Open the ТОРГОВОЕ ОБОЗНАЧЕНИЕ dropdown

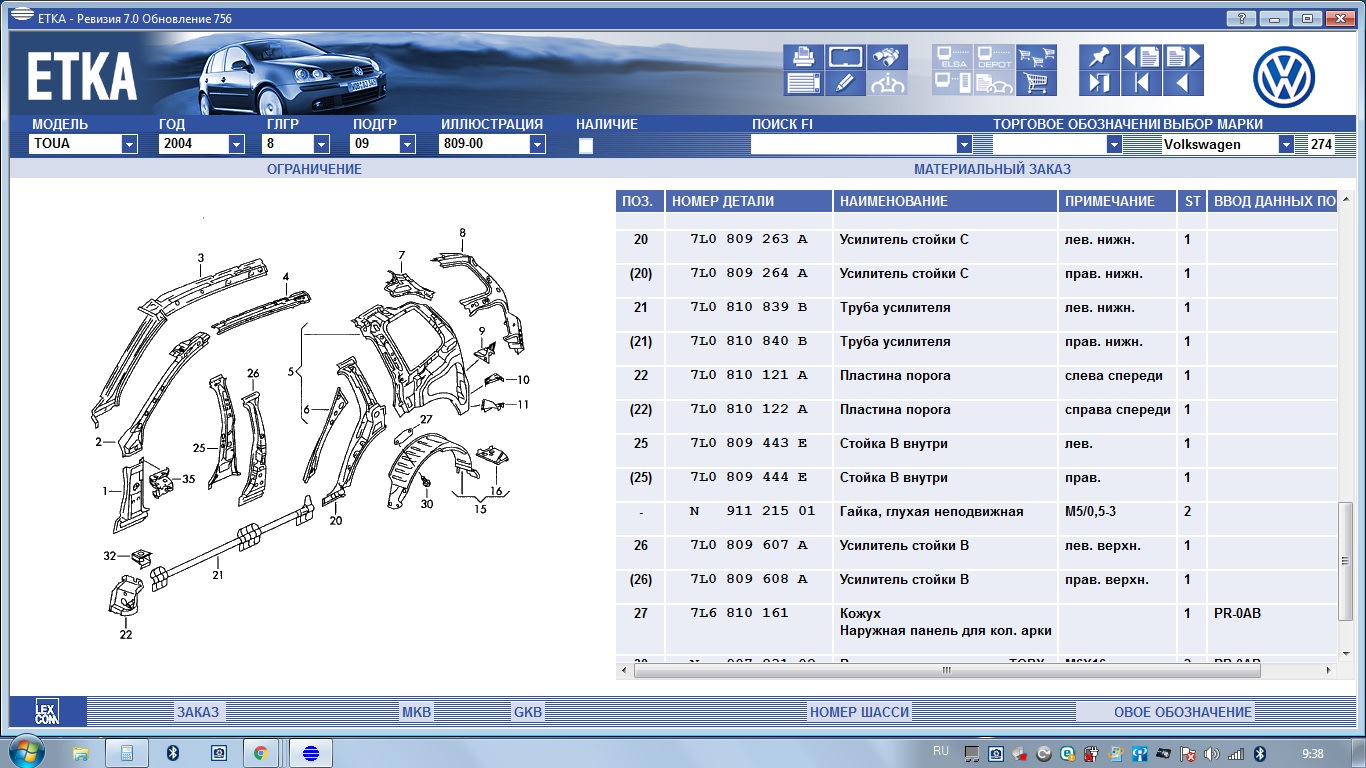tap(1114, 144)
